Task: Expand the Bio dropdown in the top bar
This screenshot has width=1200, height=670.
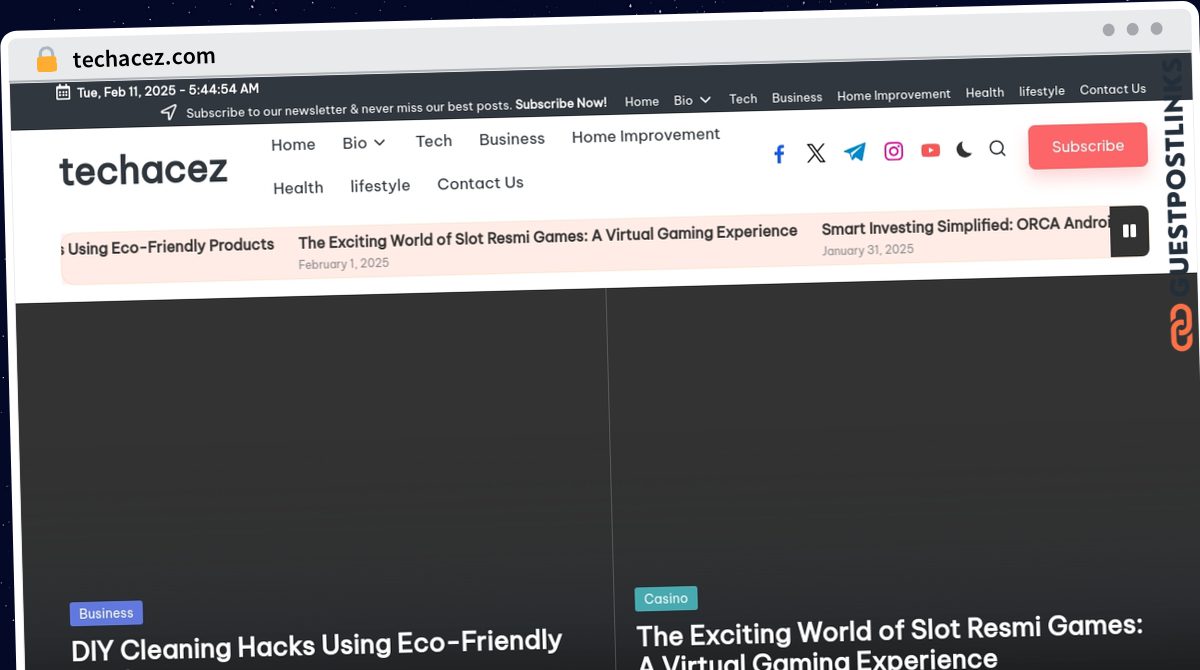Action: [x=692, y=100]
